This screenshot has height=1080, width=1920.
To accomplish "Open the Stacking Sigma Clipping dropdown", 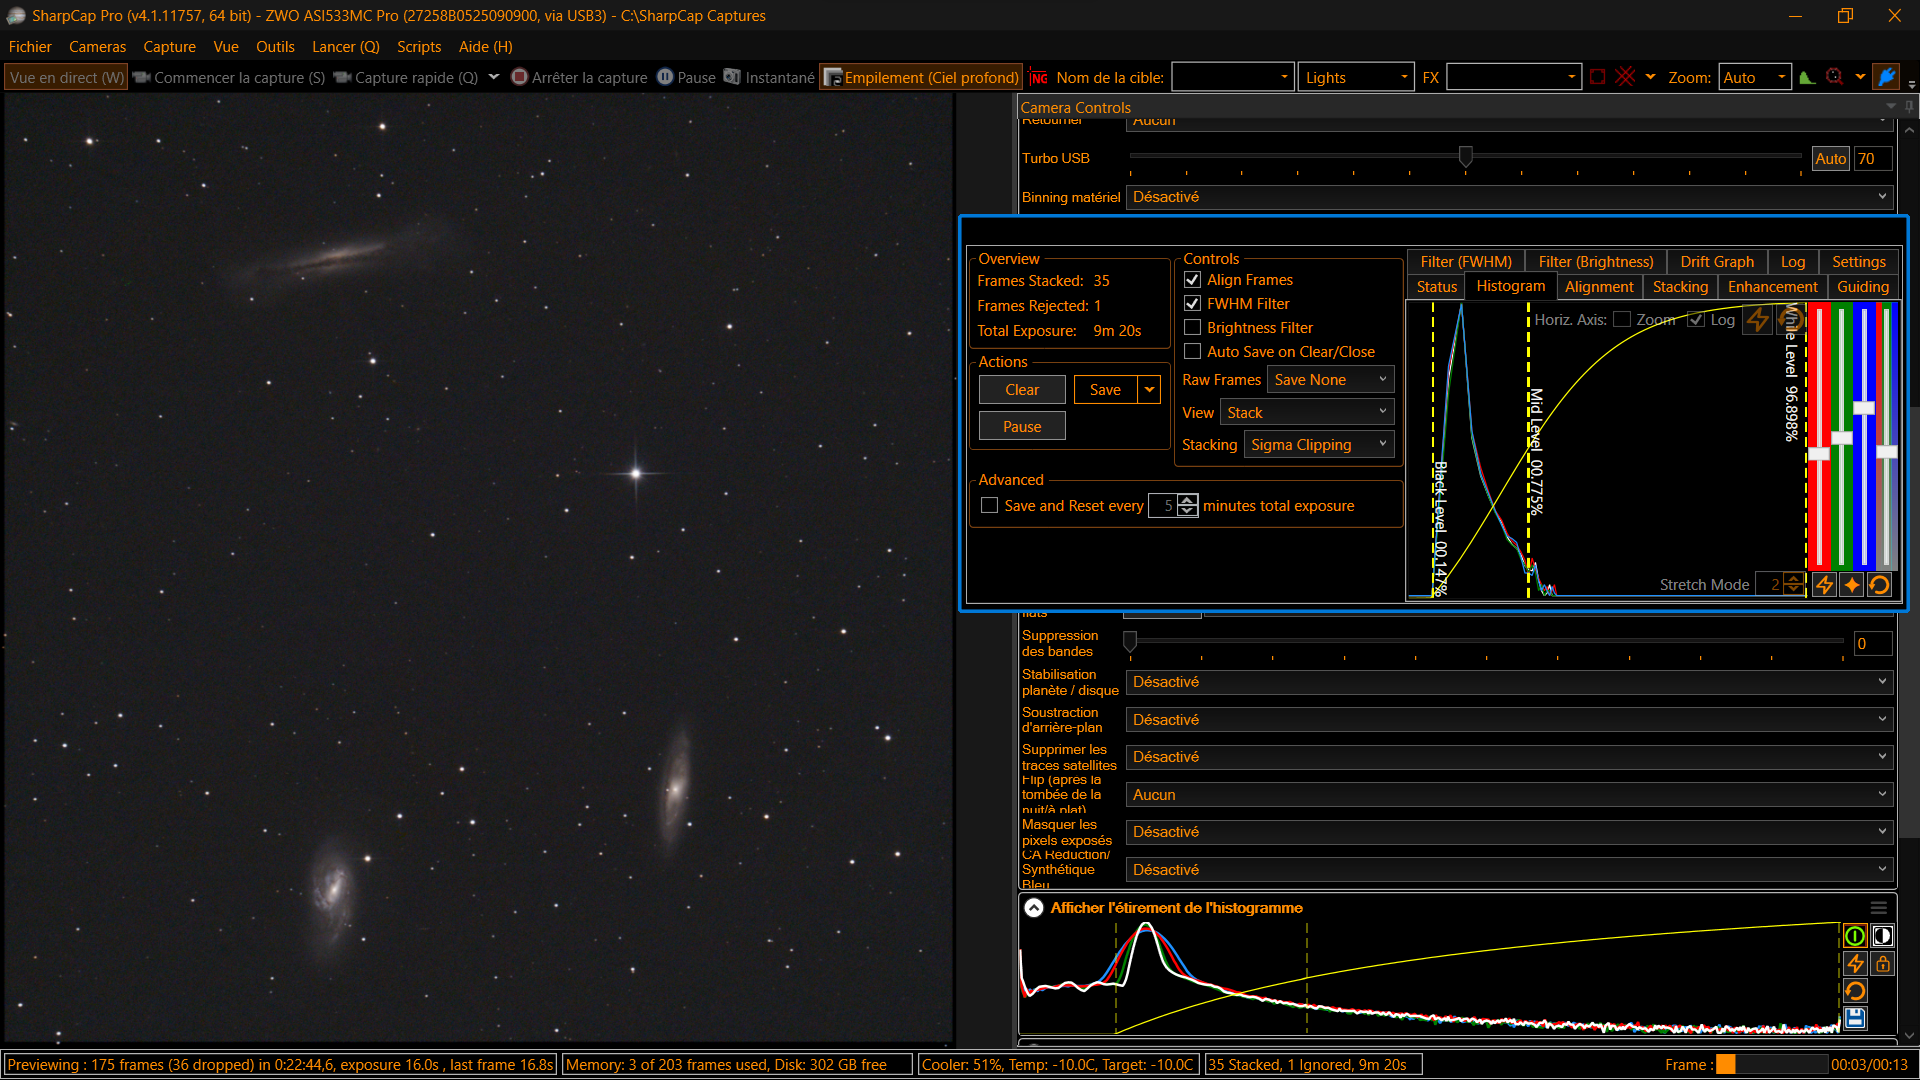I will pyautogui.click(x=1319, y=445).
